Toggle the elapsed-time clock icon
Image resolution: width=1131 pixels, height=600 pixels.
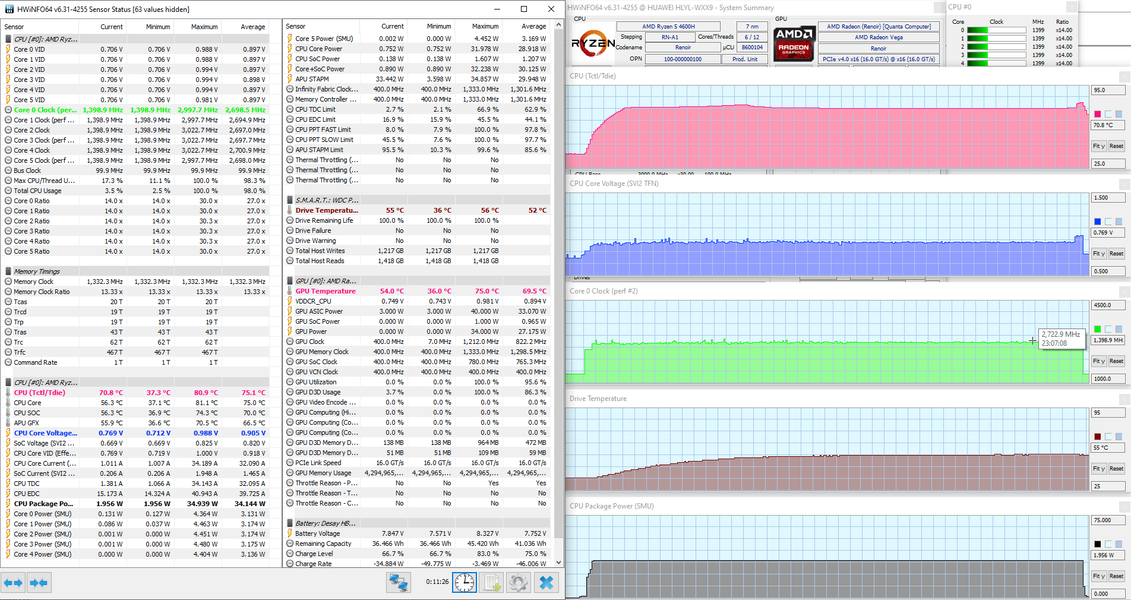[465, 582]
